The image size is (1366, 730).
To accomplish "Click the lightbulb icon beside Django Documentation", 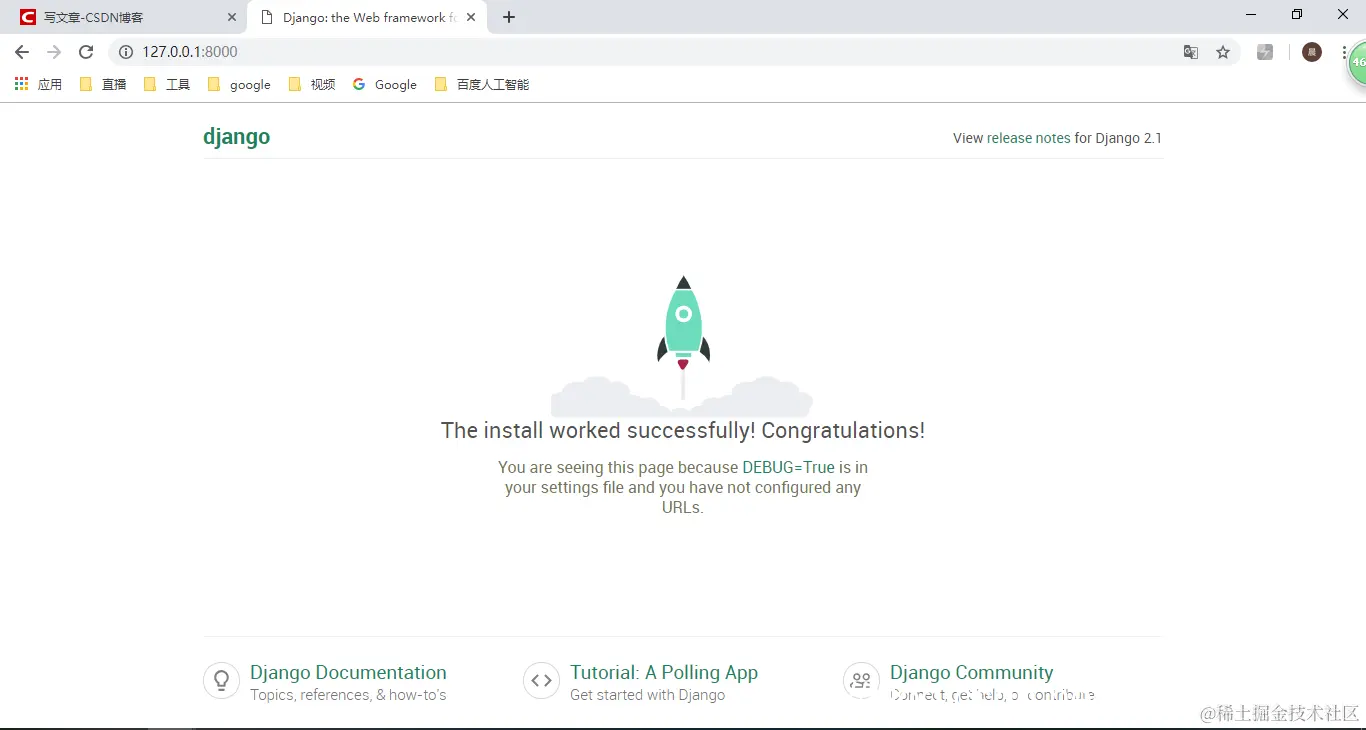I will [x=222, y=681].
